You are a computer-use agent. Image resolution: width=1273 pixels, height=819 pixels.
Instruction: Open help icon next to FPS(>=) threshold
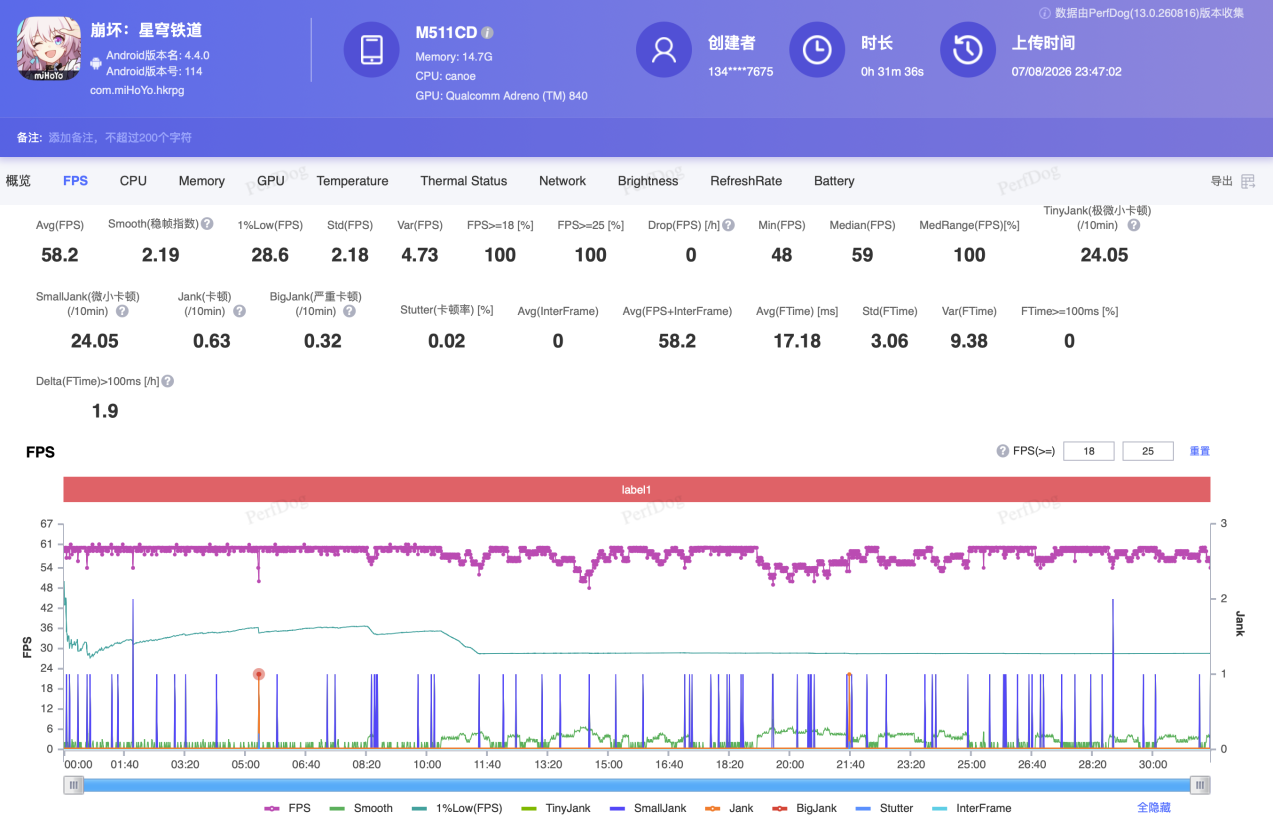click(1002, 451)
